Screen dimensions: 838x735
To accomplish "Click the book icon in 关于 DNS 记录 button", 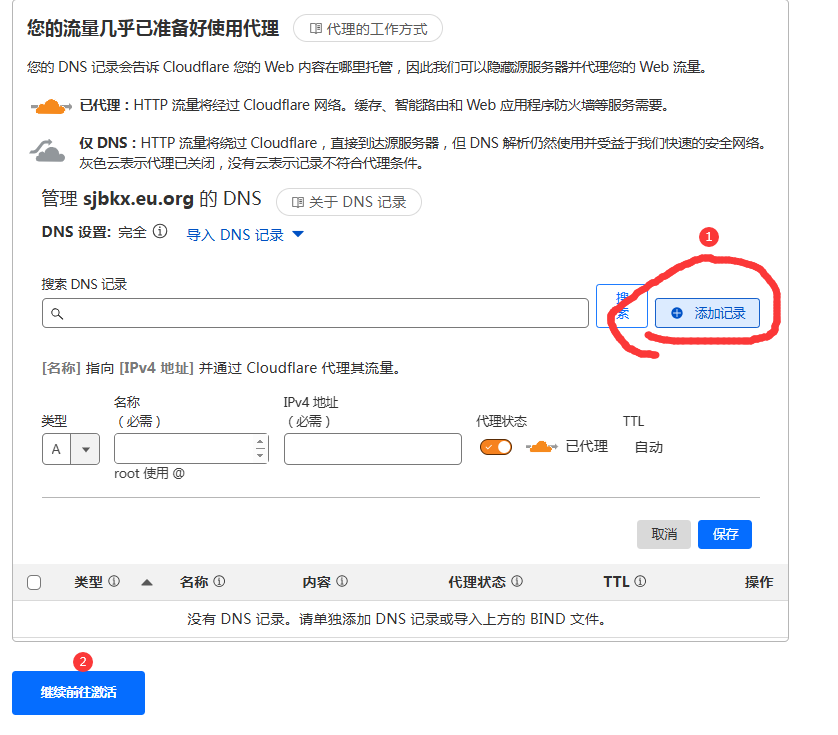I will click(298, 202).
